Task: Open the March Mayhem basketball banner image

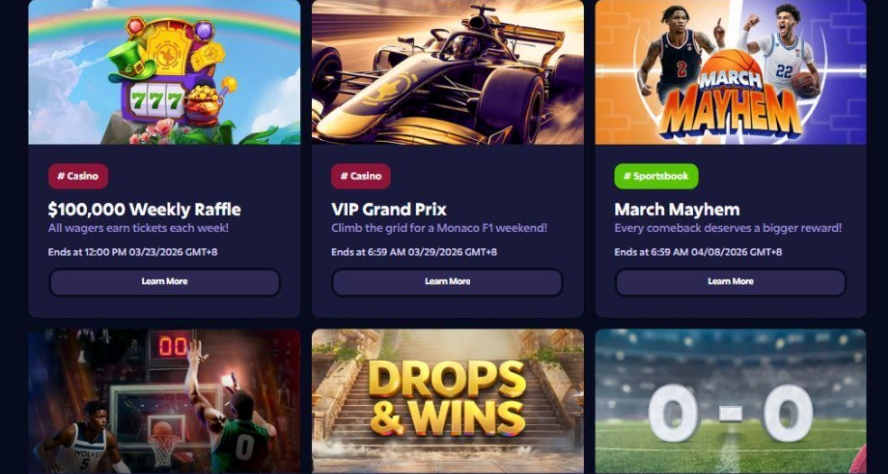Action: tap(731, 72)
